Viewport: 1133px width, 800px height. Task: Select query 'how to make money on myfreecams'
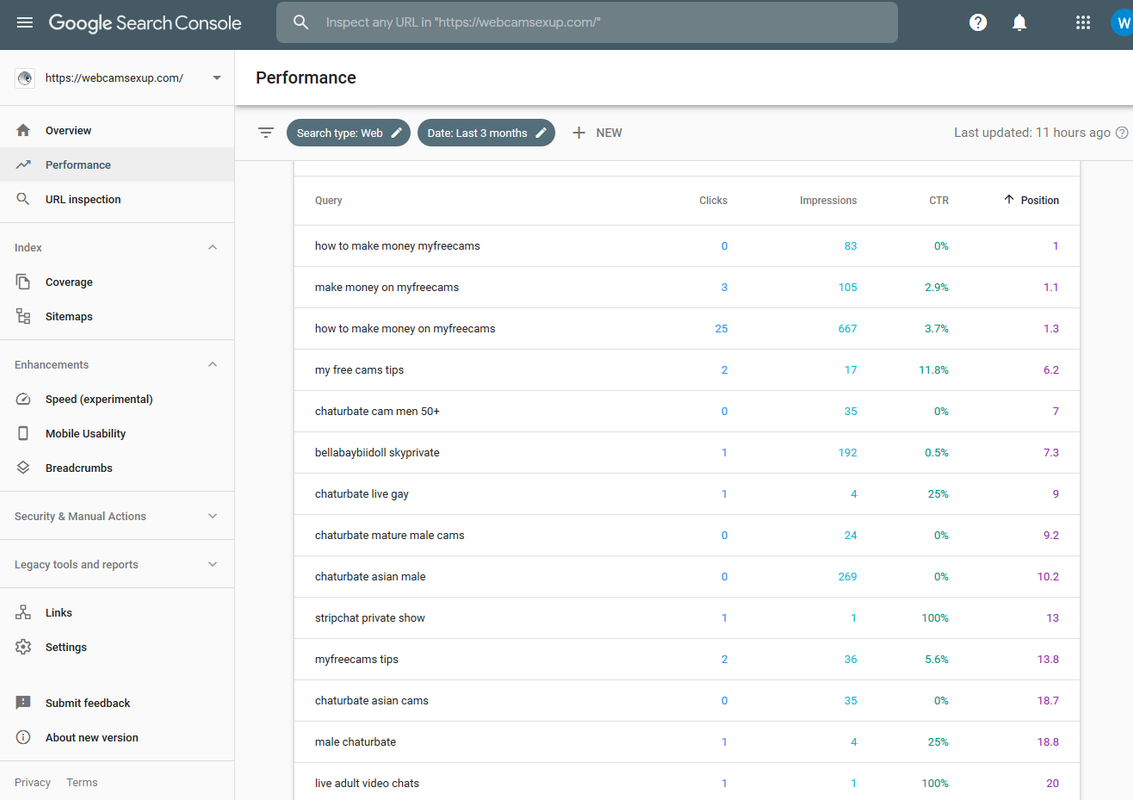(x=686, y=328)
